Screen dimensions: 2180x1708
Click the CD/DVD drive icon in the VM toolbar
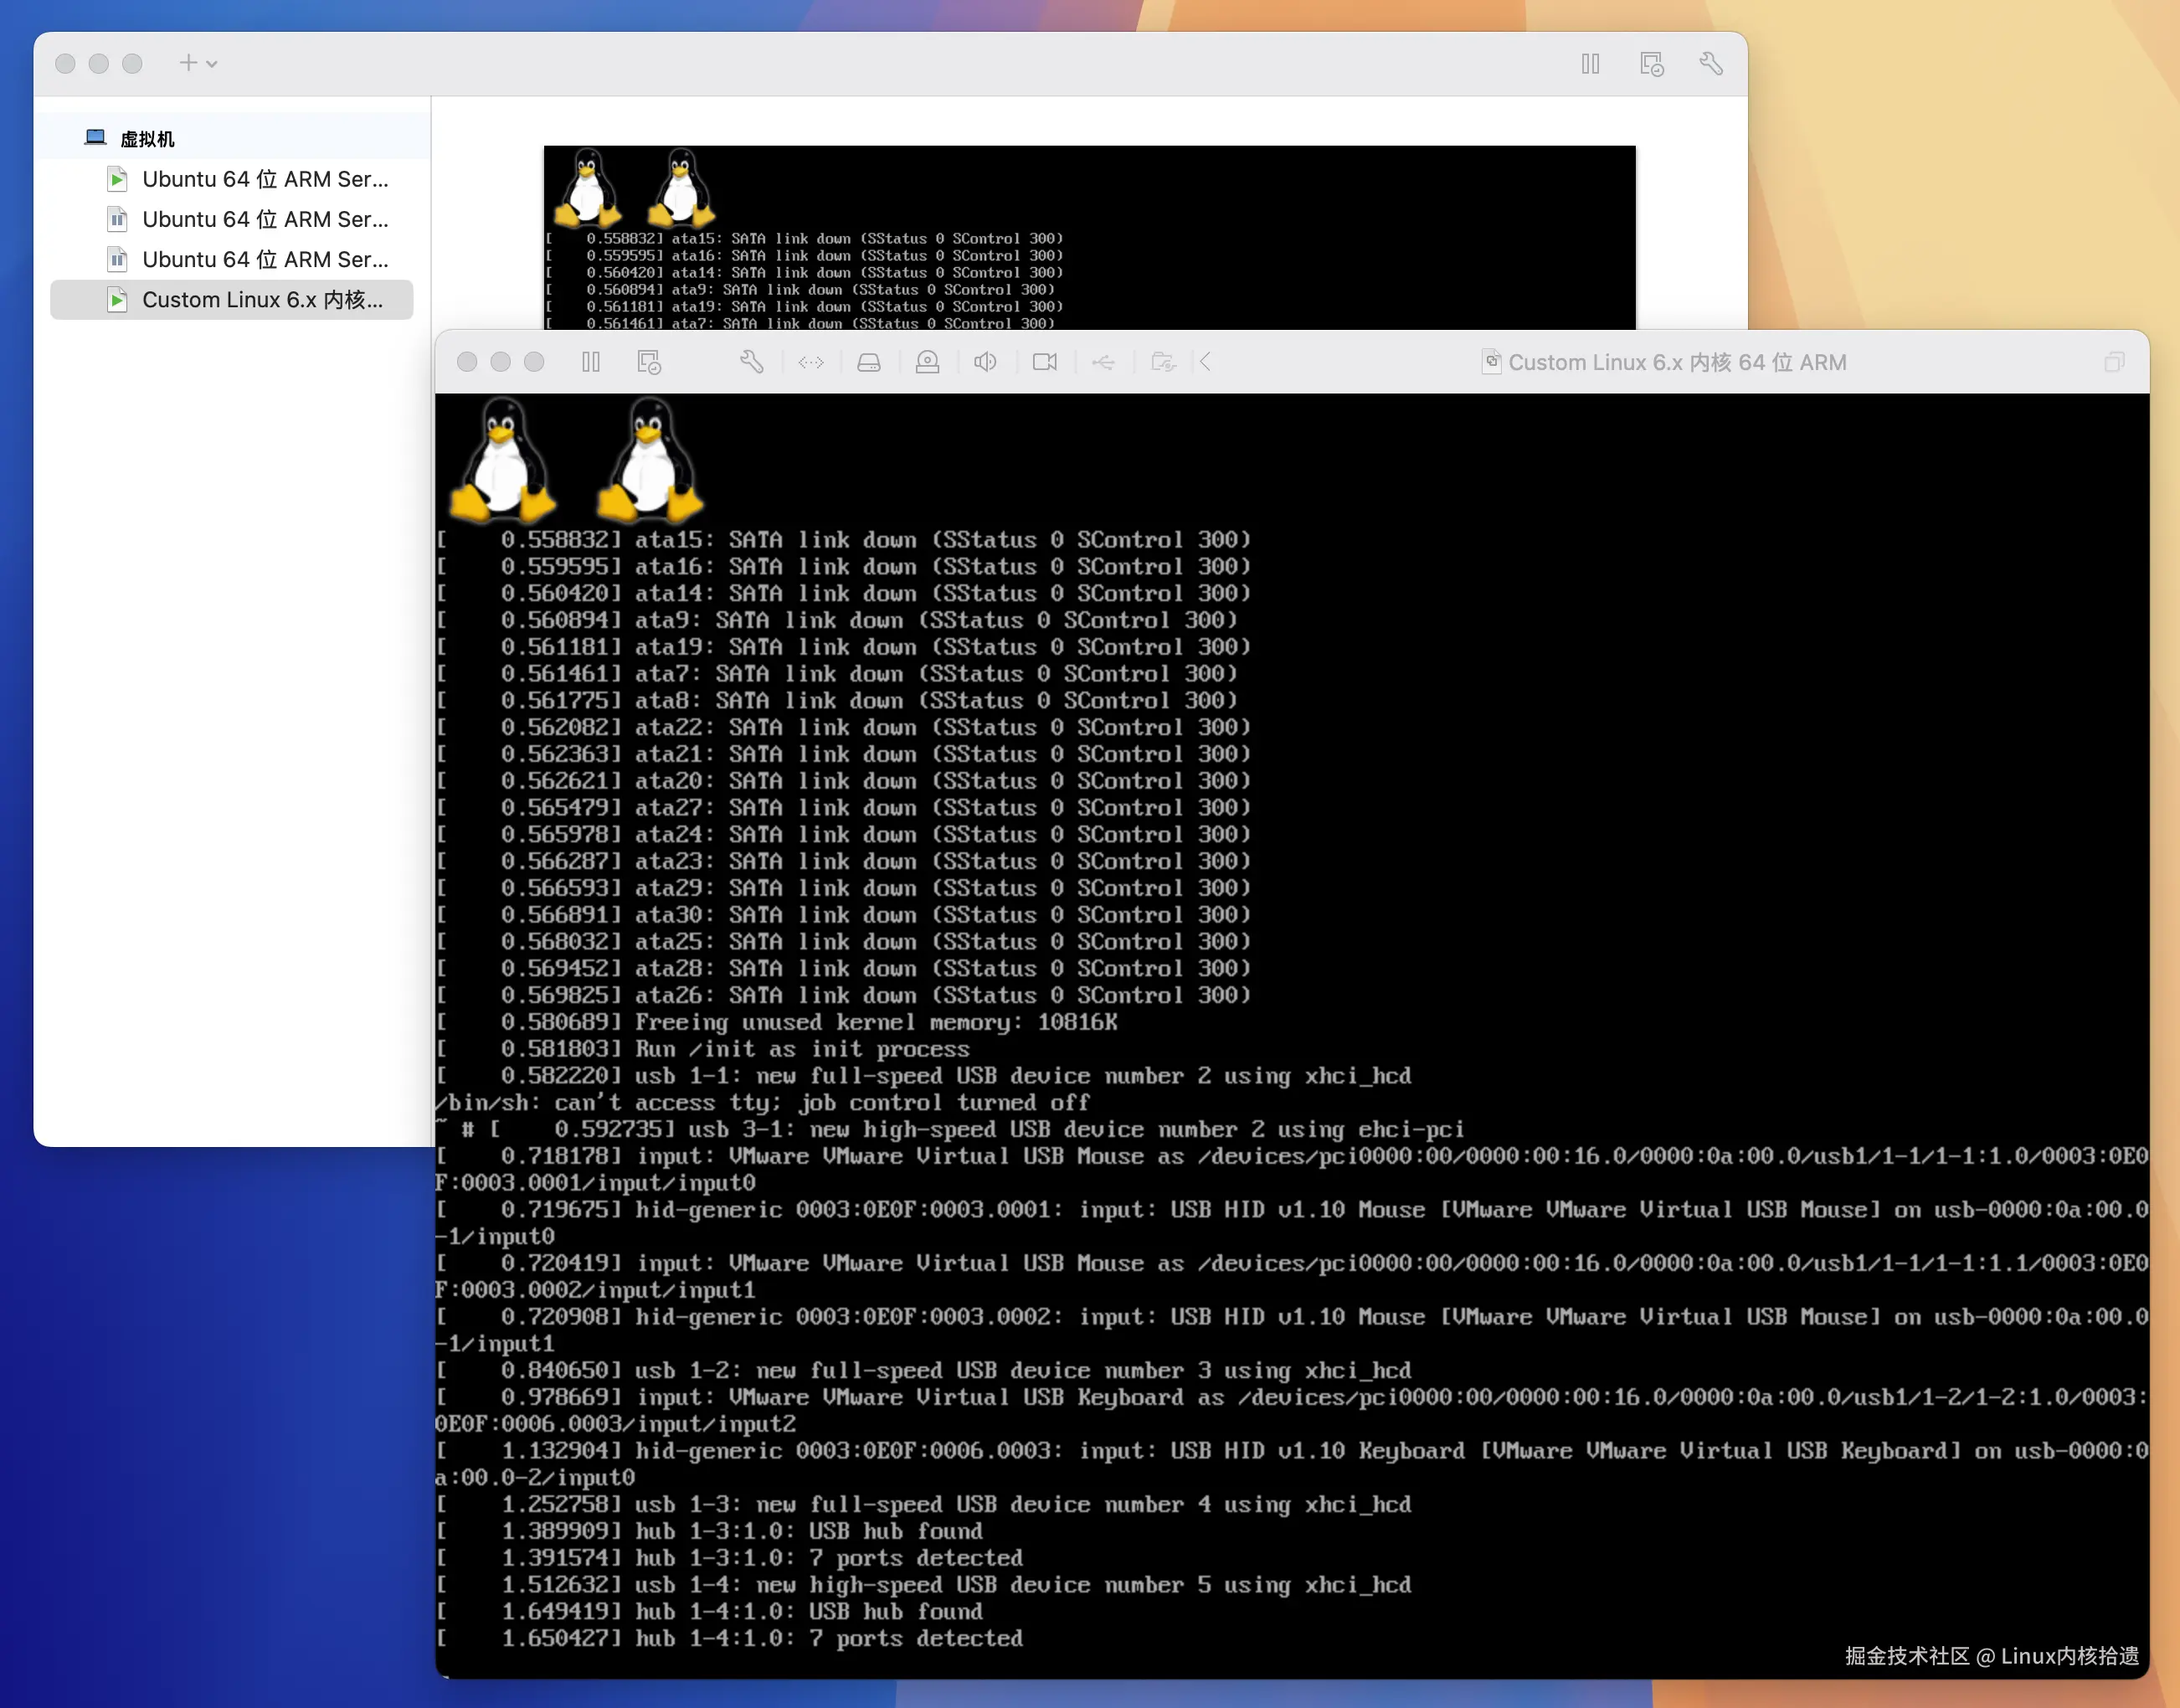(x=927, y=362)
